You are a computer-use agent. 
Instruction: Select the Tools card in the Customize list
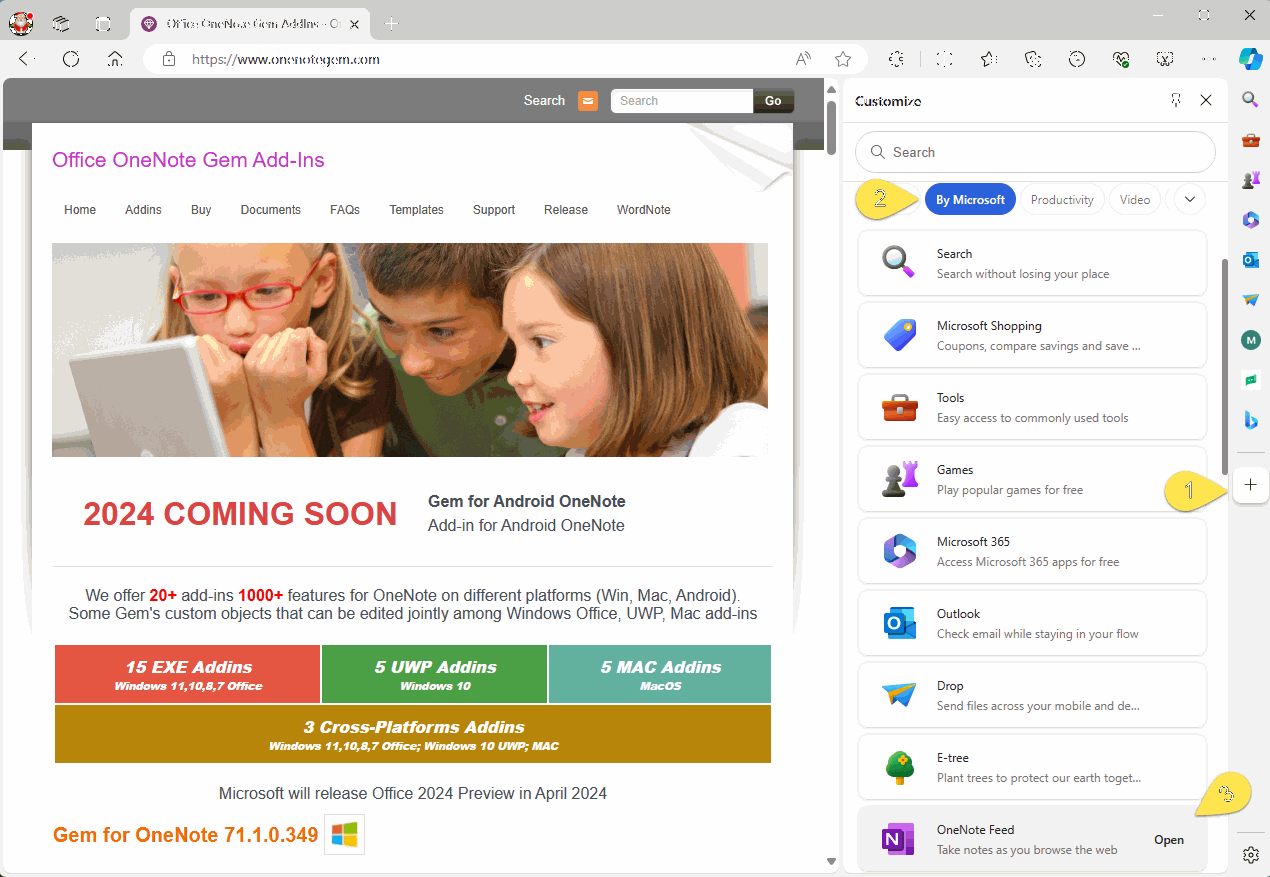1032,407
